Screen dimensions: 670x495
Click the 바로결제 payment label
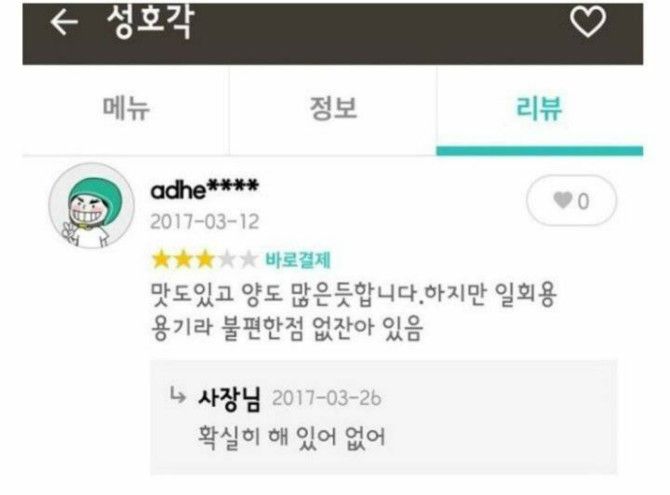click(298, 259)
